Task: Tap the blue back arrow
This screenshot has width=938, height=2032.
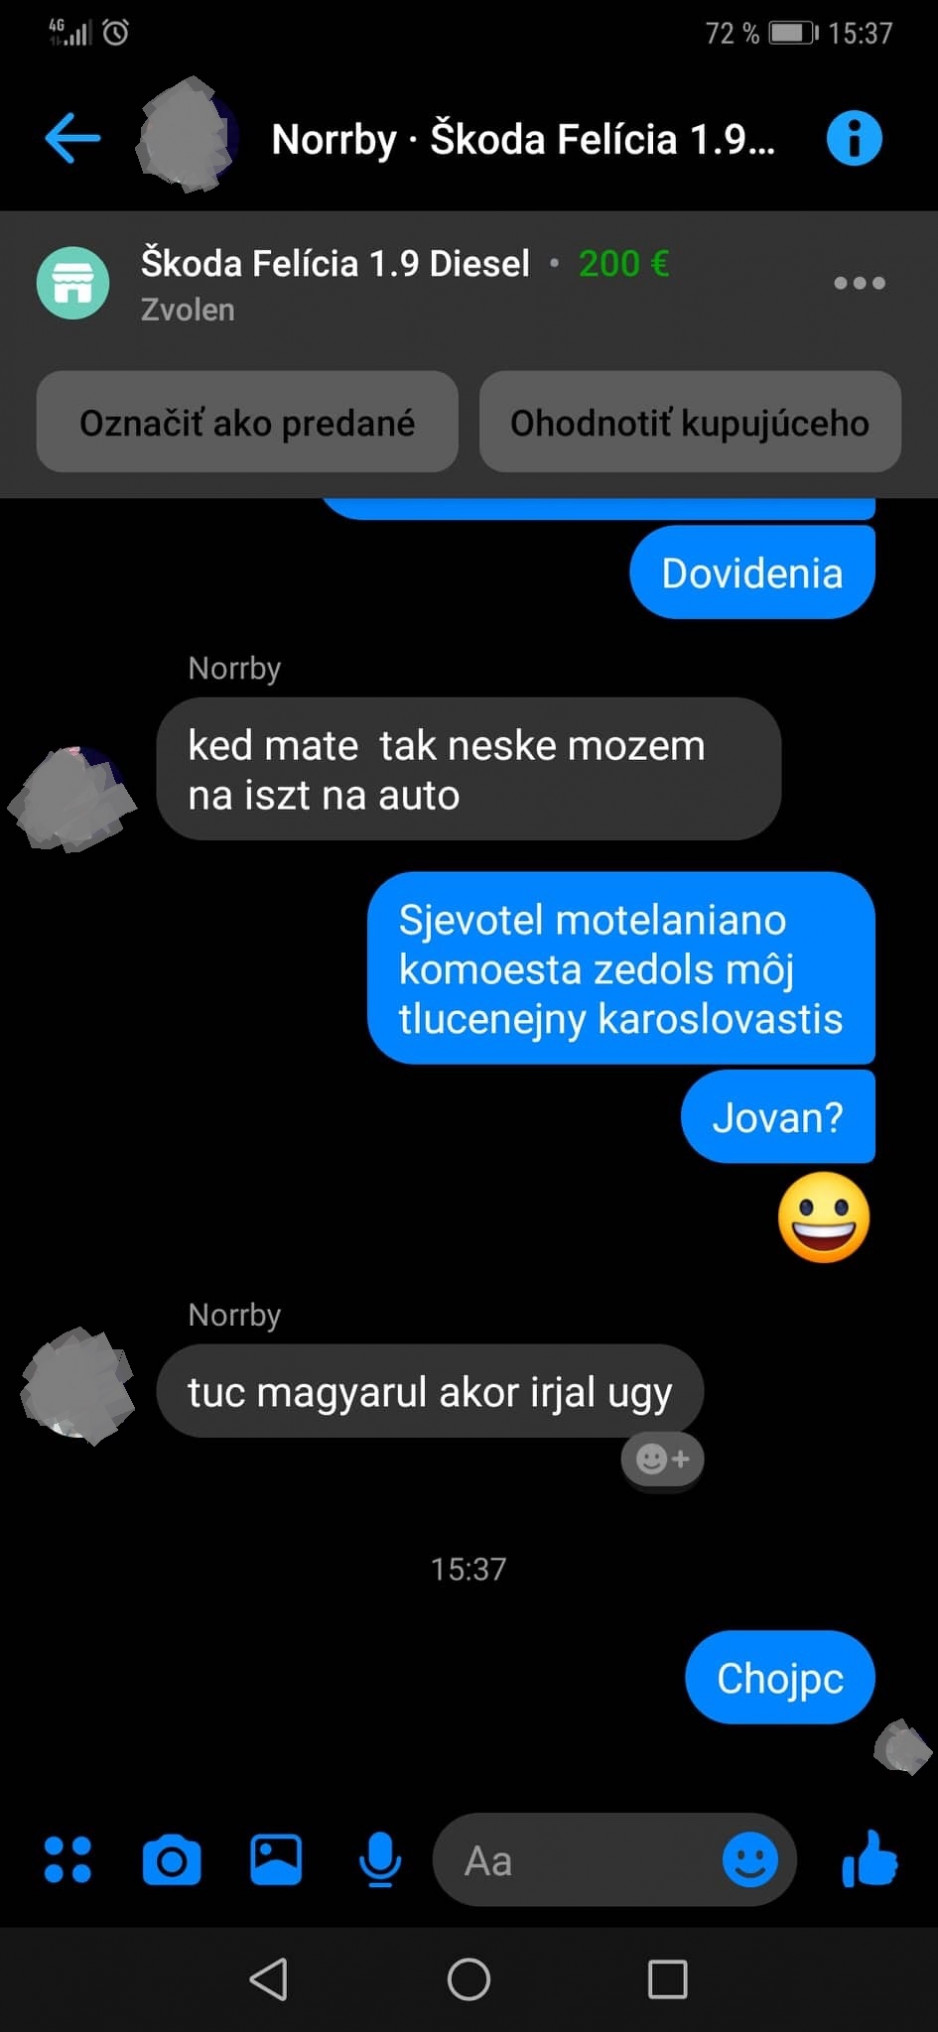Action: (73, 137)
